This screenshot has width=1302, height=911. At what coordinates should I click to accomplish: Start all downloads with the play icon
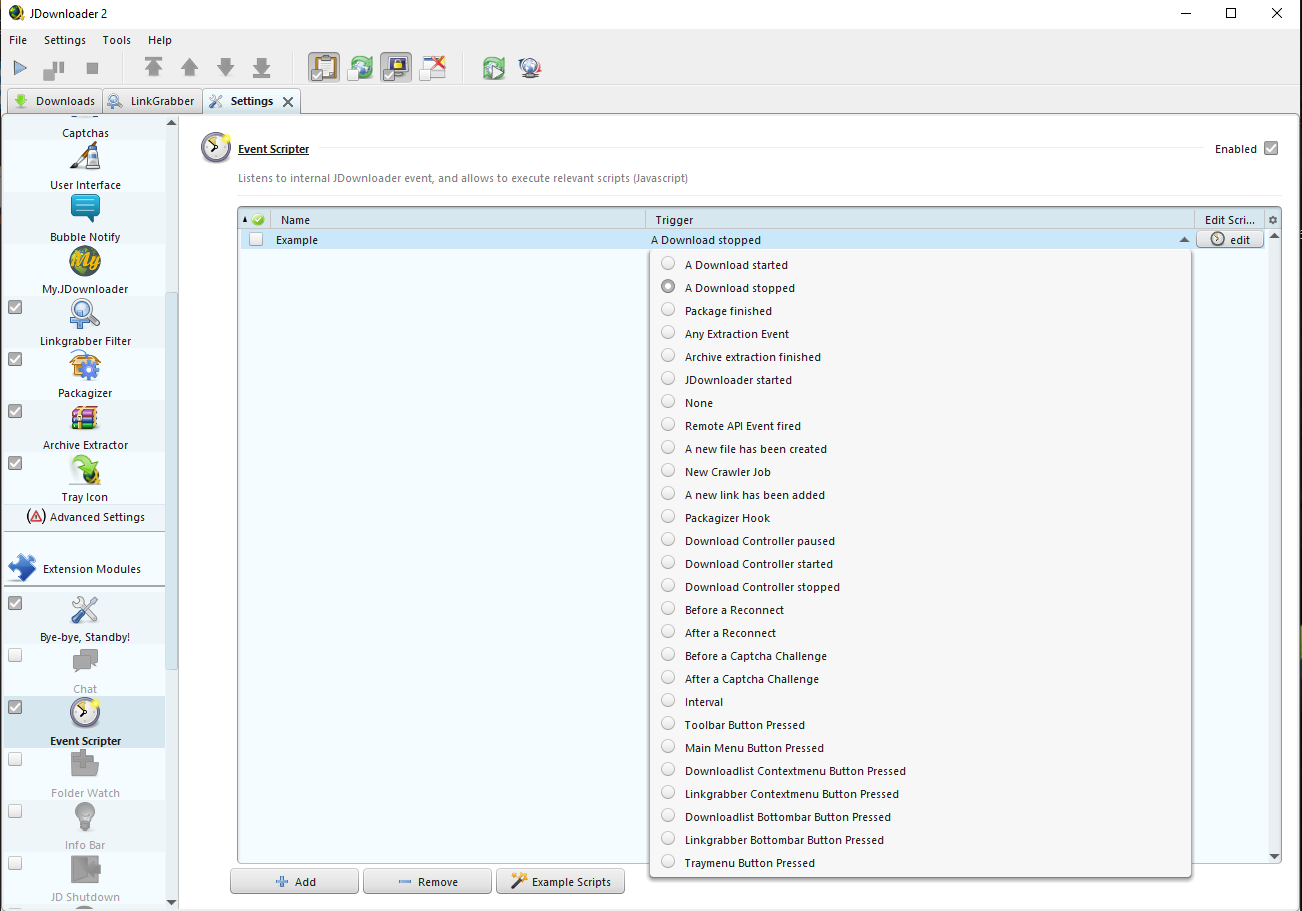(x=20, y=68)
